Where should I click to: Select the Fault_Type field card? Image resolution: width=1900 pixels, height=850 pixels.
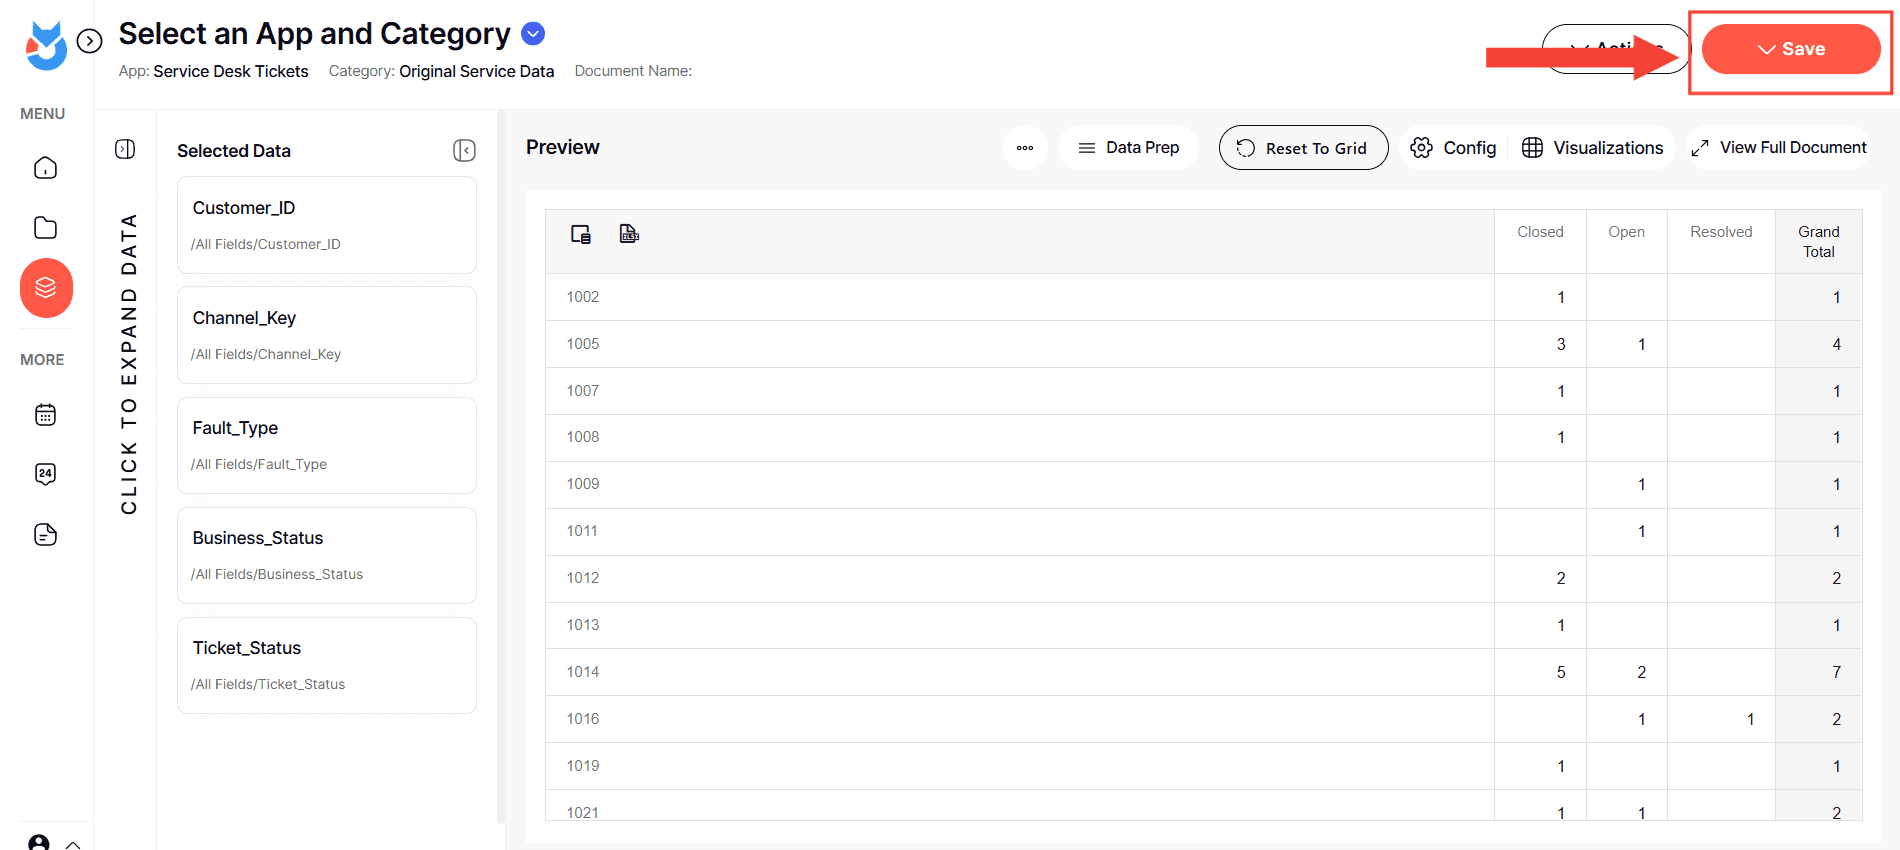click(x=326, y=445)
